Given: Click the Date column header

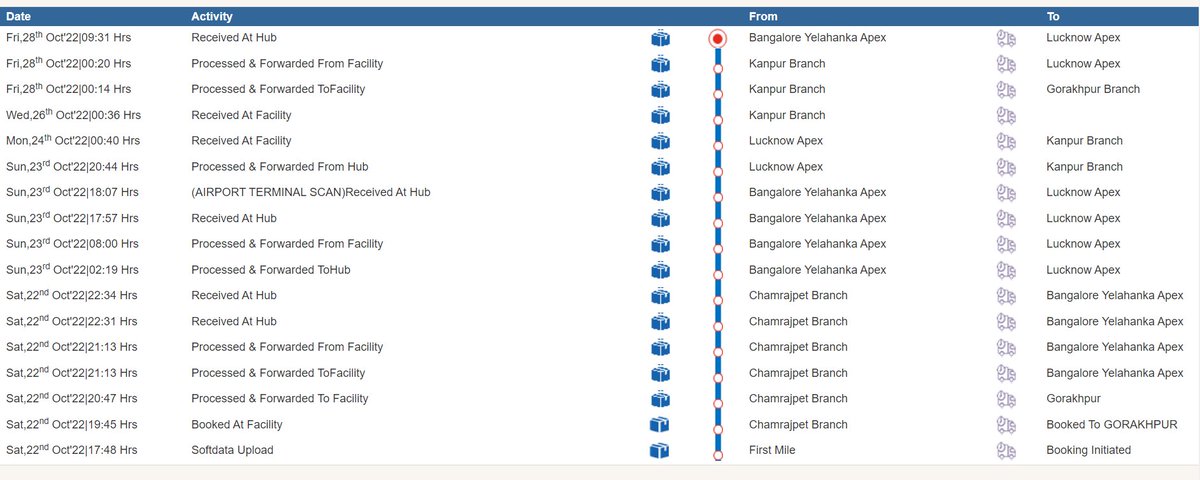Looking at the screenshot, I should pyautogui.click(x=18, y=17).
